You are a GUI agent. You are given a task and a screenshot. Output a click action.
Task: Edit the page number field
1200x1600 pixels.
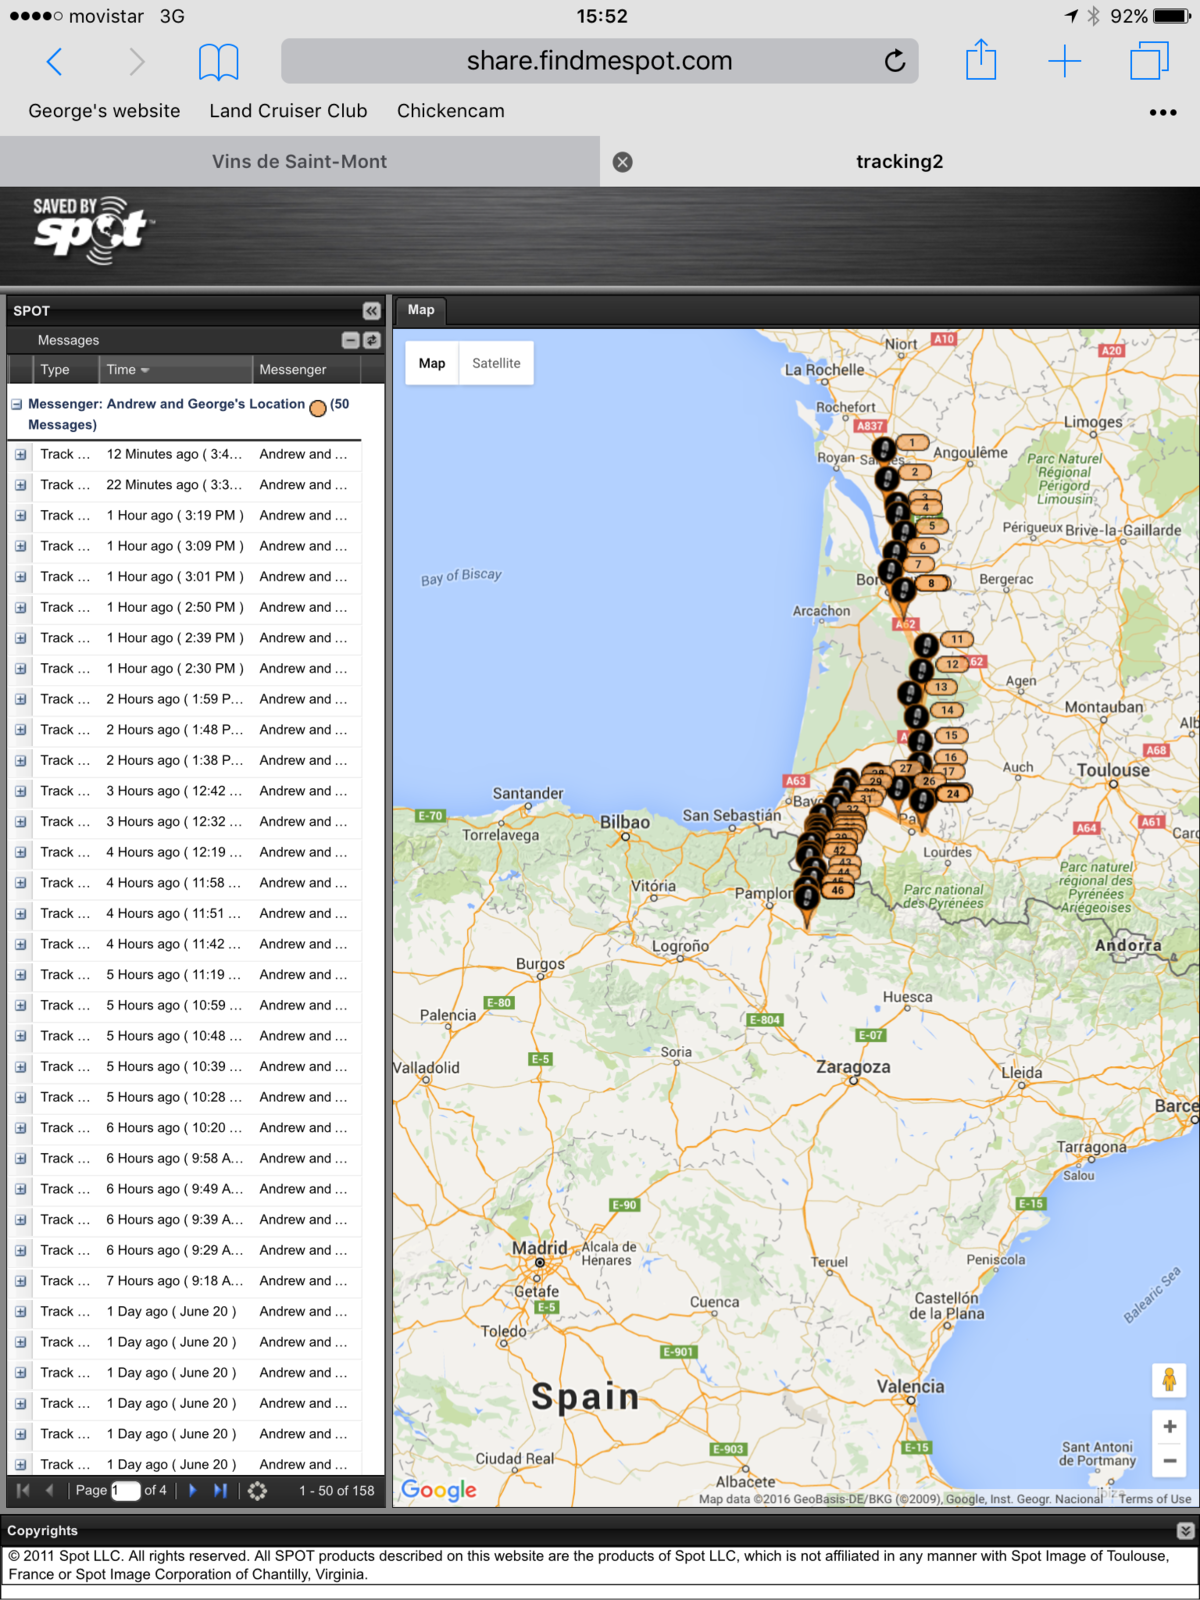tap(125, 1491)
